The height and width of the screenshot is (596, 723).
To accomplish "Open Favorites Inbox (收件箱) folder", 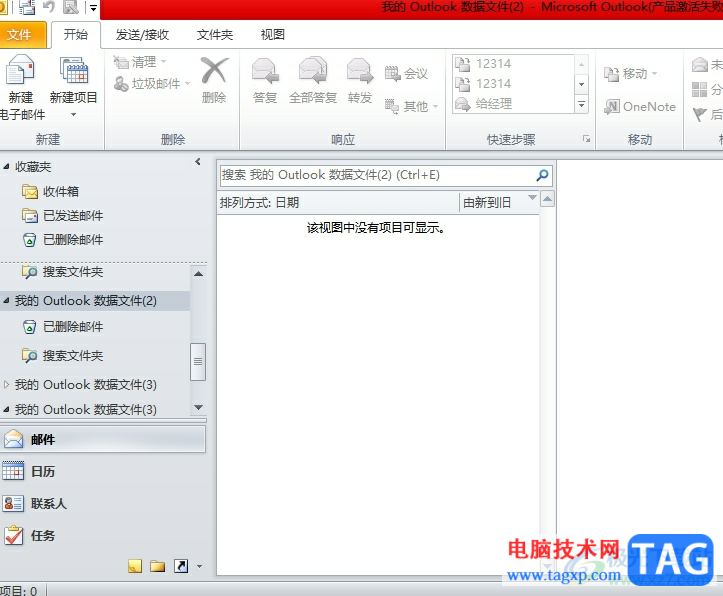I will 51,191.
